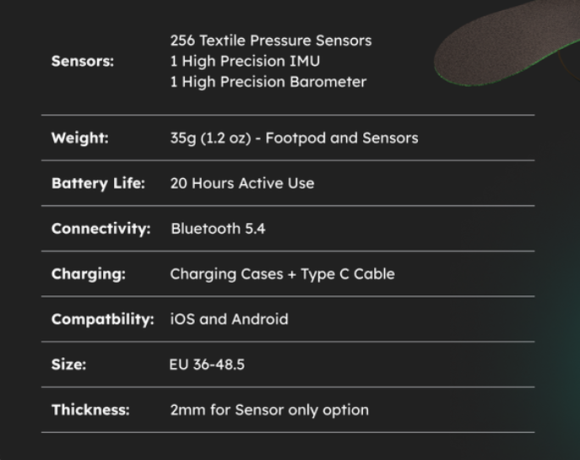Image resolution: width=580 pixels, height=460 pixels.
Task: Click the 20 Hours Active Use text
Action: coord(242,183)
